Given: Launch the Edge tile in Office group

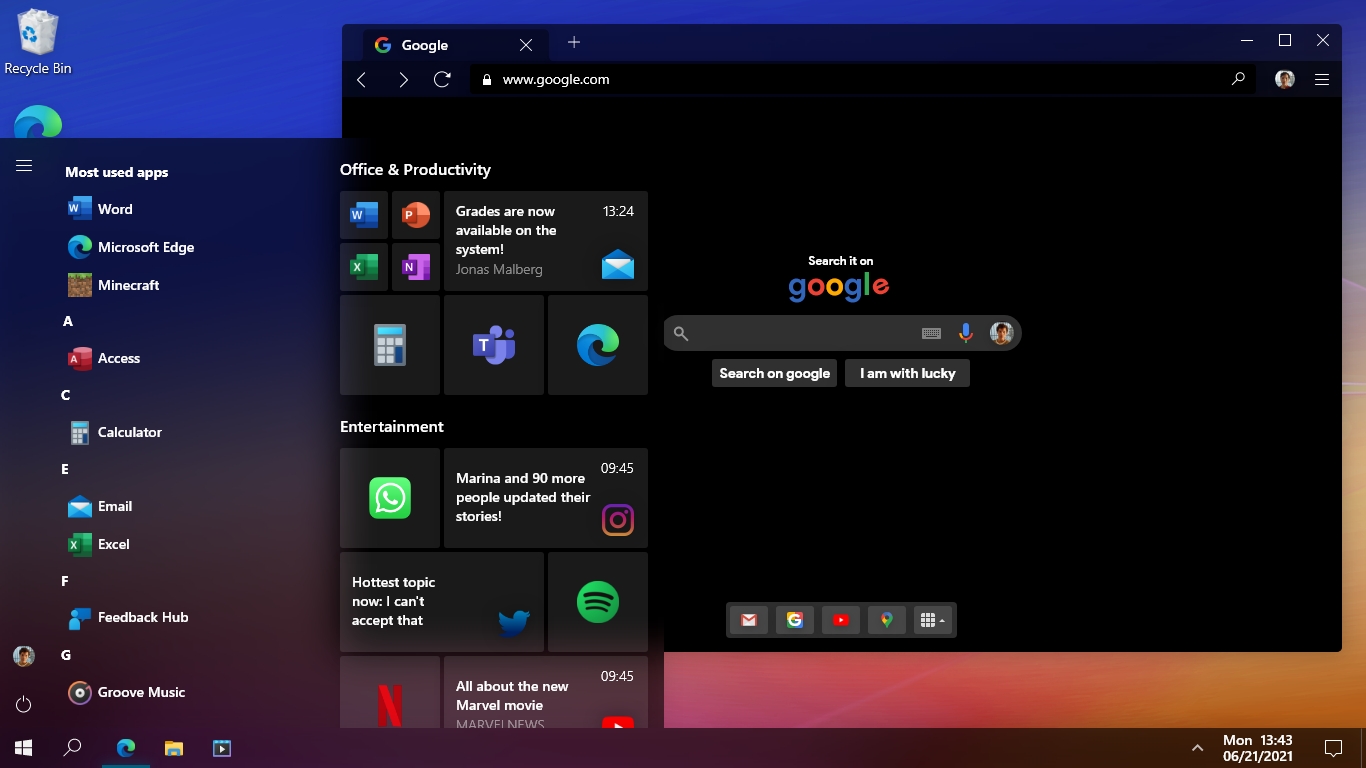Looking at the screenshot, I should click(598, 345).
